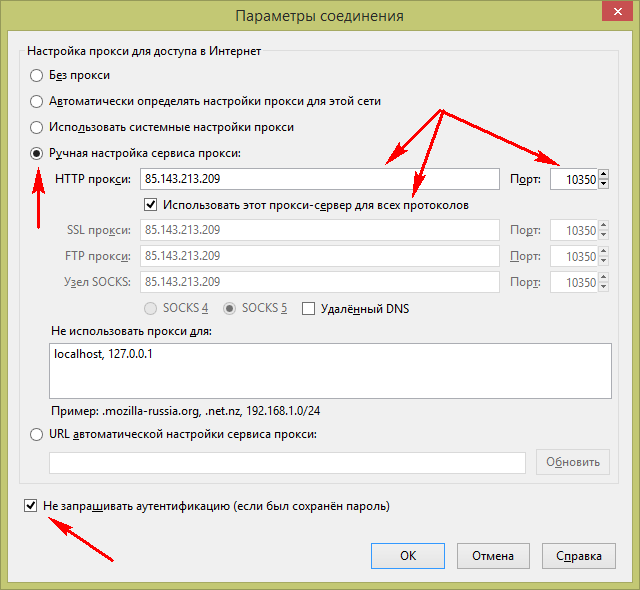This screenshot has width=640, height=590.
Task: Select 'Ручная настройка сервиса прокси' radio
Action: click(36, 153)
